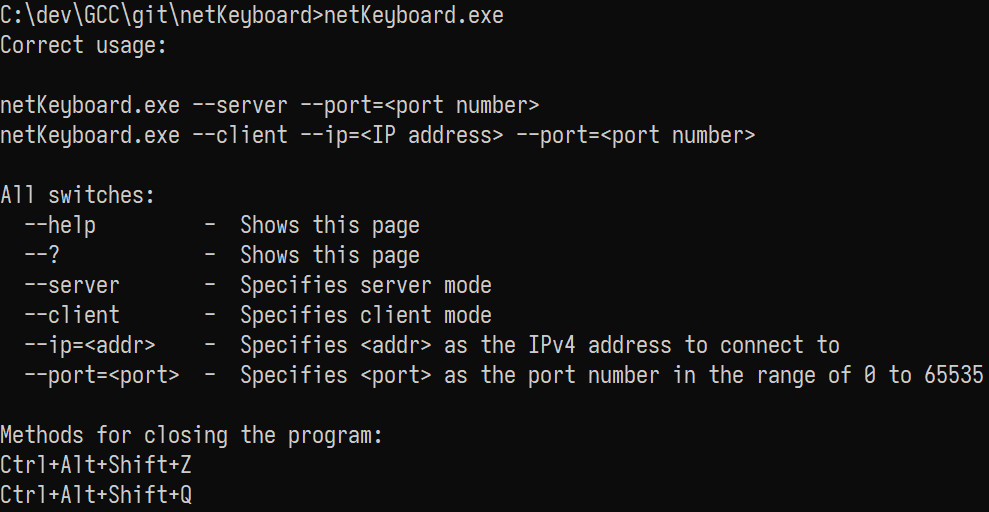Click 'Specifies server mode' description
Screen dimensions: 989x512
(366, 285)
